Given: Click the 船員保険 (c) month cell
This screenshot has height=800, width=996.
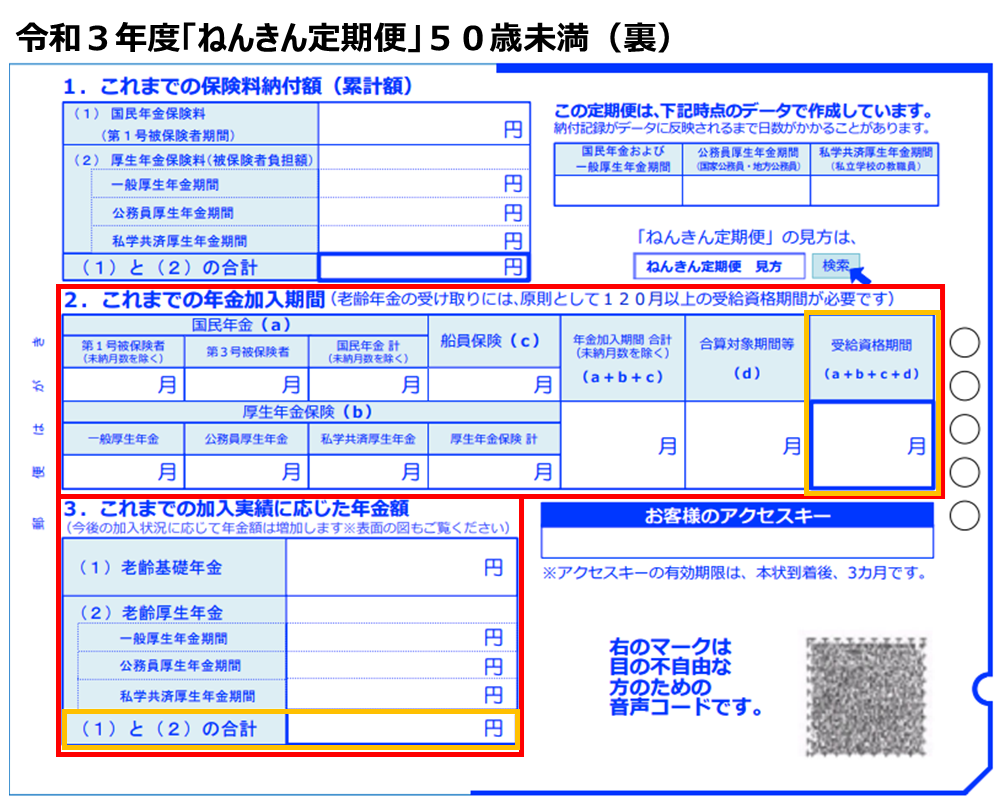Looking at the screenshot, I should click(494, 384).
